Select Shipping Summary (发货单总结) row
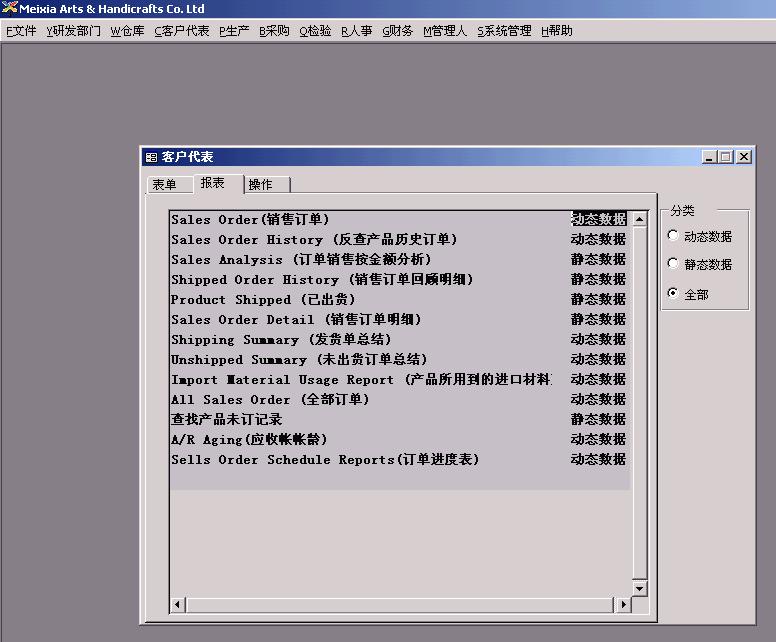Viewport: 776px width, 642px height. point(399,340)
